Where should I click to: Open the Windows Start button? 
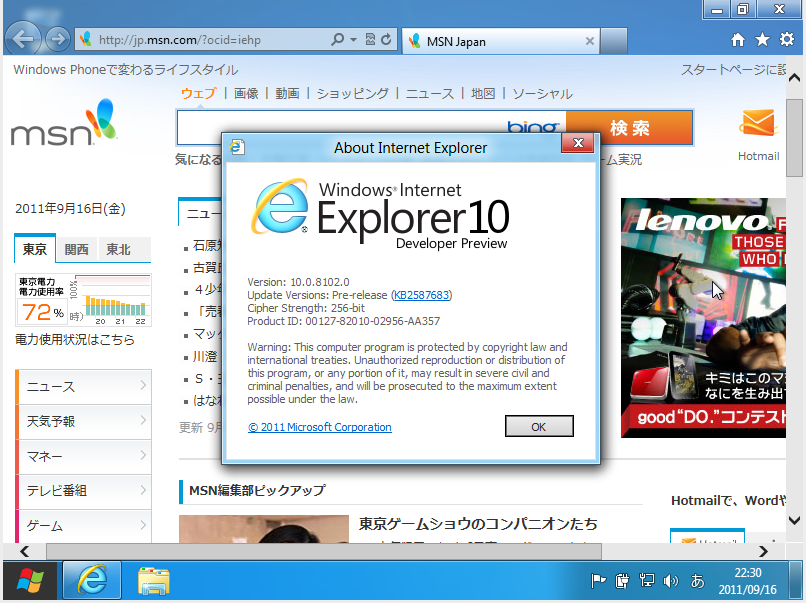(30, 581)
